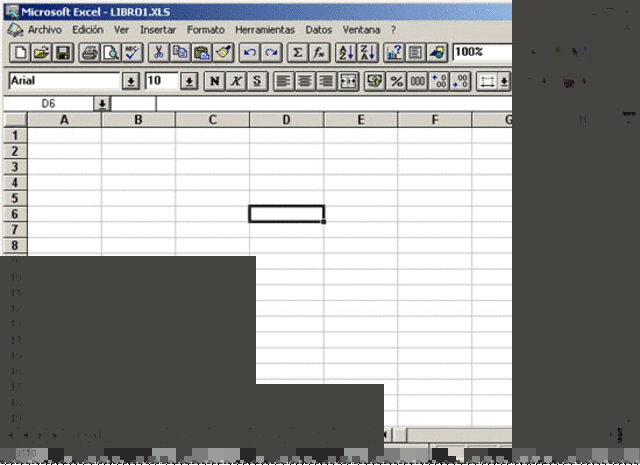
Task: Select column A header
Action: click(x=64, y=120)
